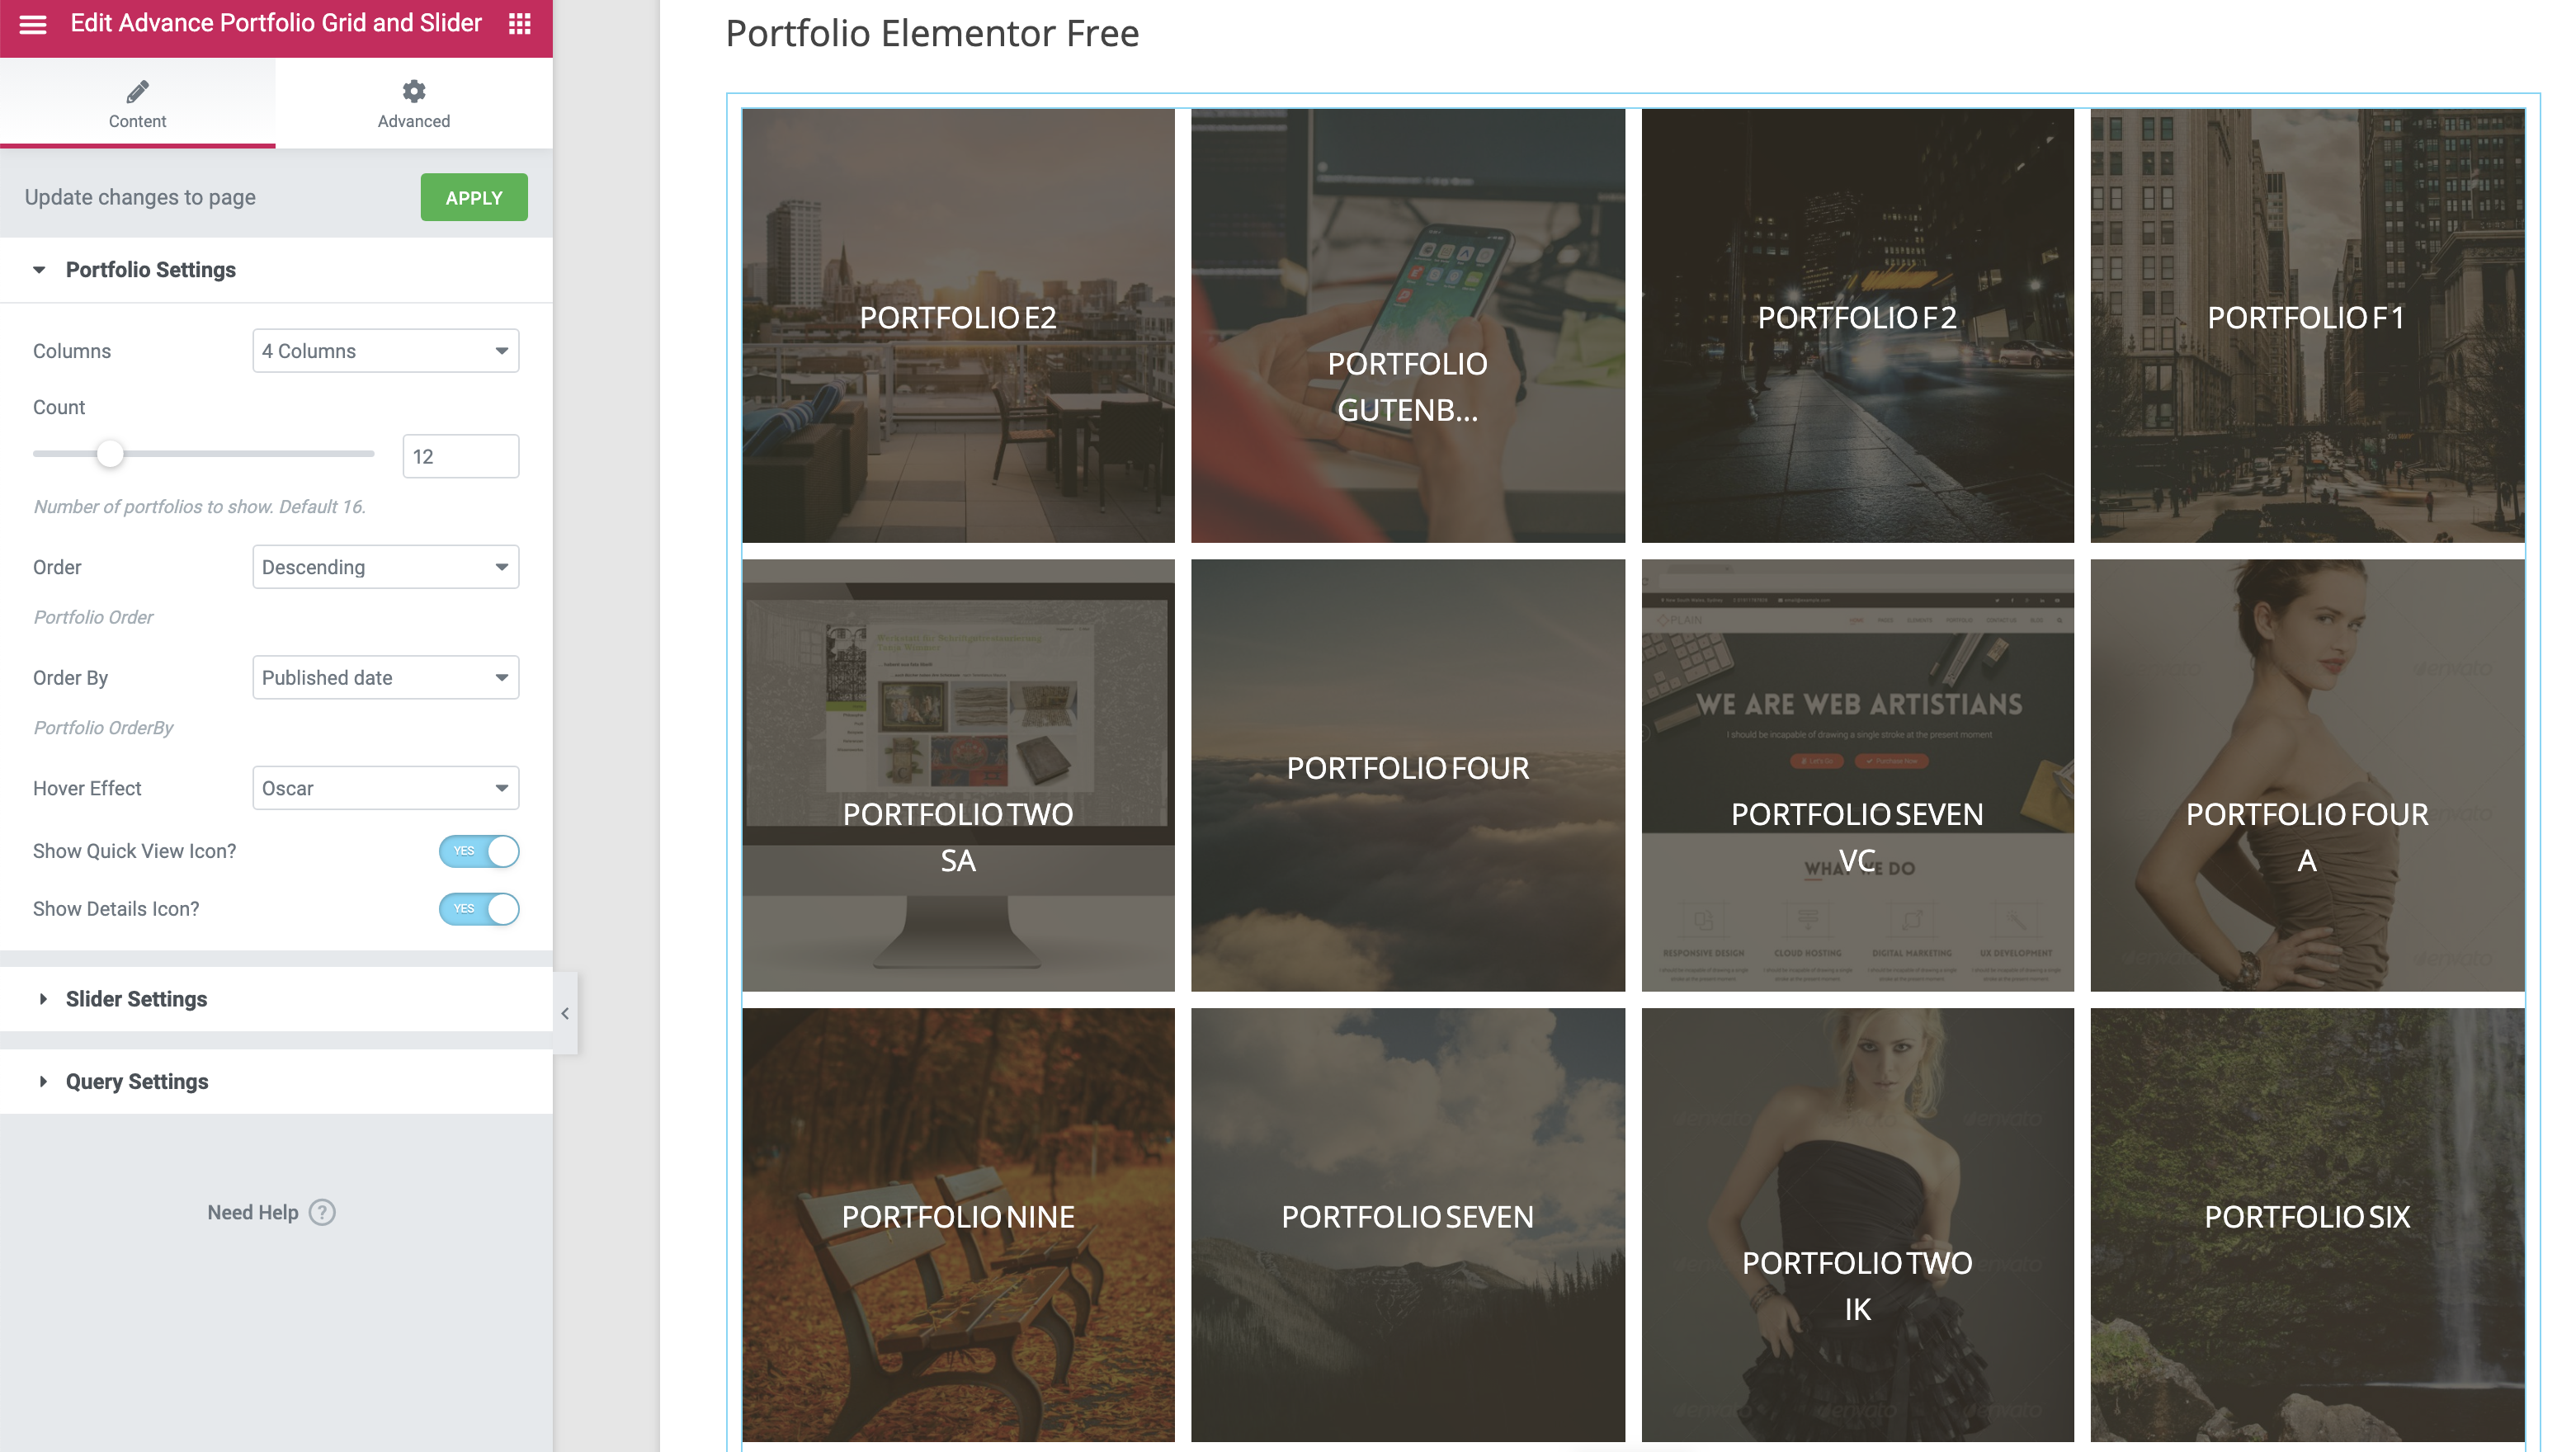Viewport: 2576px width, 1452px height.
Task: Expand the Slider Settings section
Action: [276, 999]
